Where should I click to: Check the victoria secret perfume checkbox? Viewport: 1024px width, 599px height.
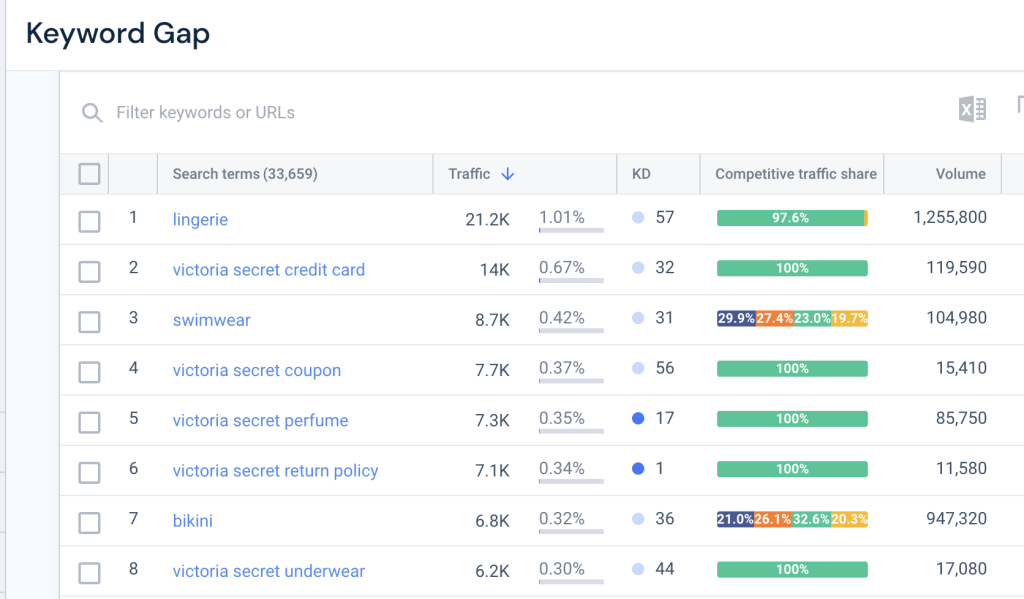[x=89, y=423]
